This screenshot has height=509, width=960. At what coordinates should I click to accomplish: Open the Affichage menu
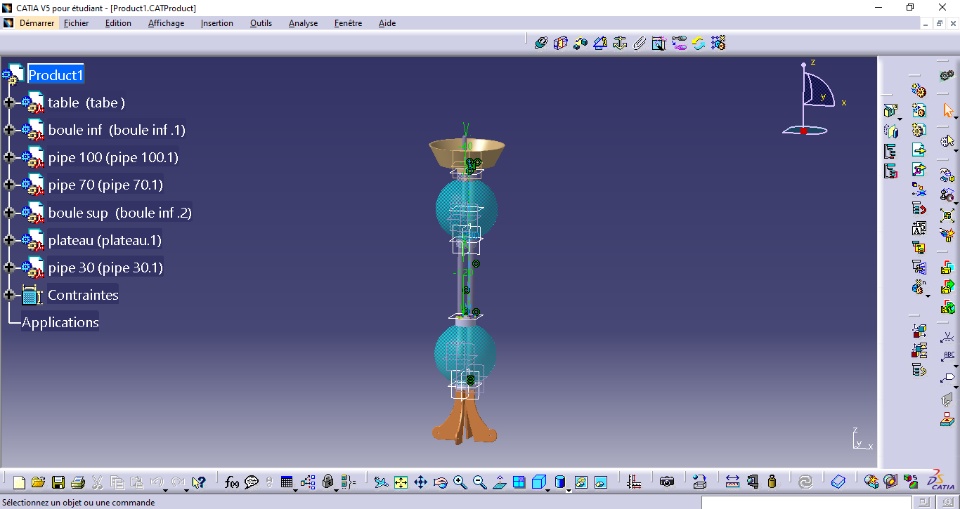(x=166, y=23)
